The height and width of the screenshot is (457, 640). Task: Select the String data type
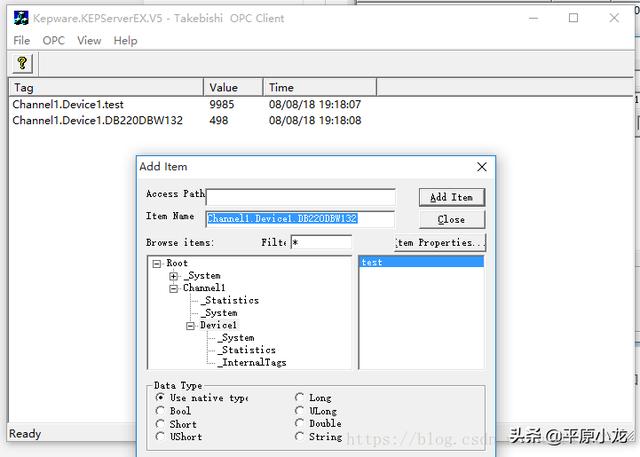tap(299, 436)
